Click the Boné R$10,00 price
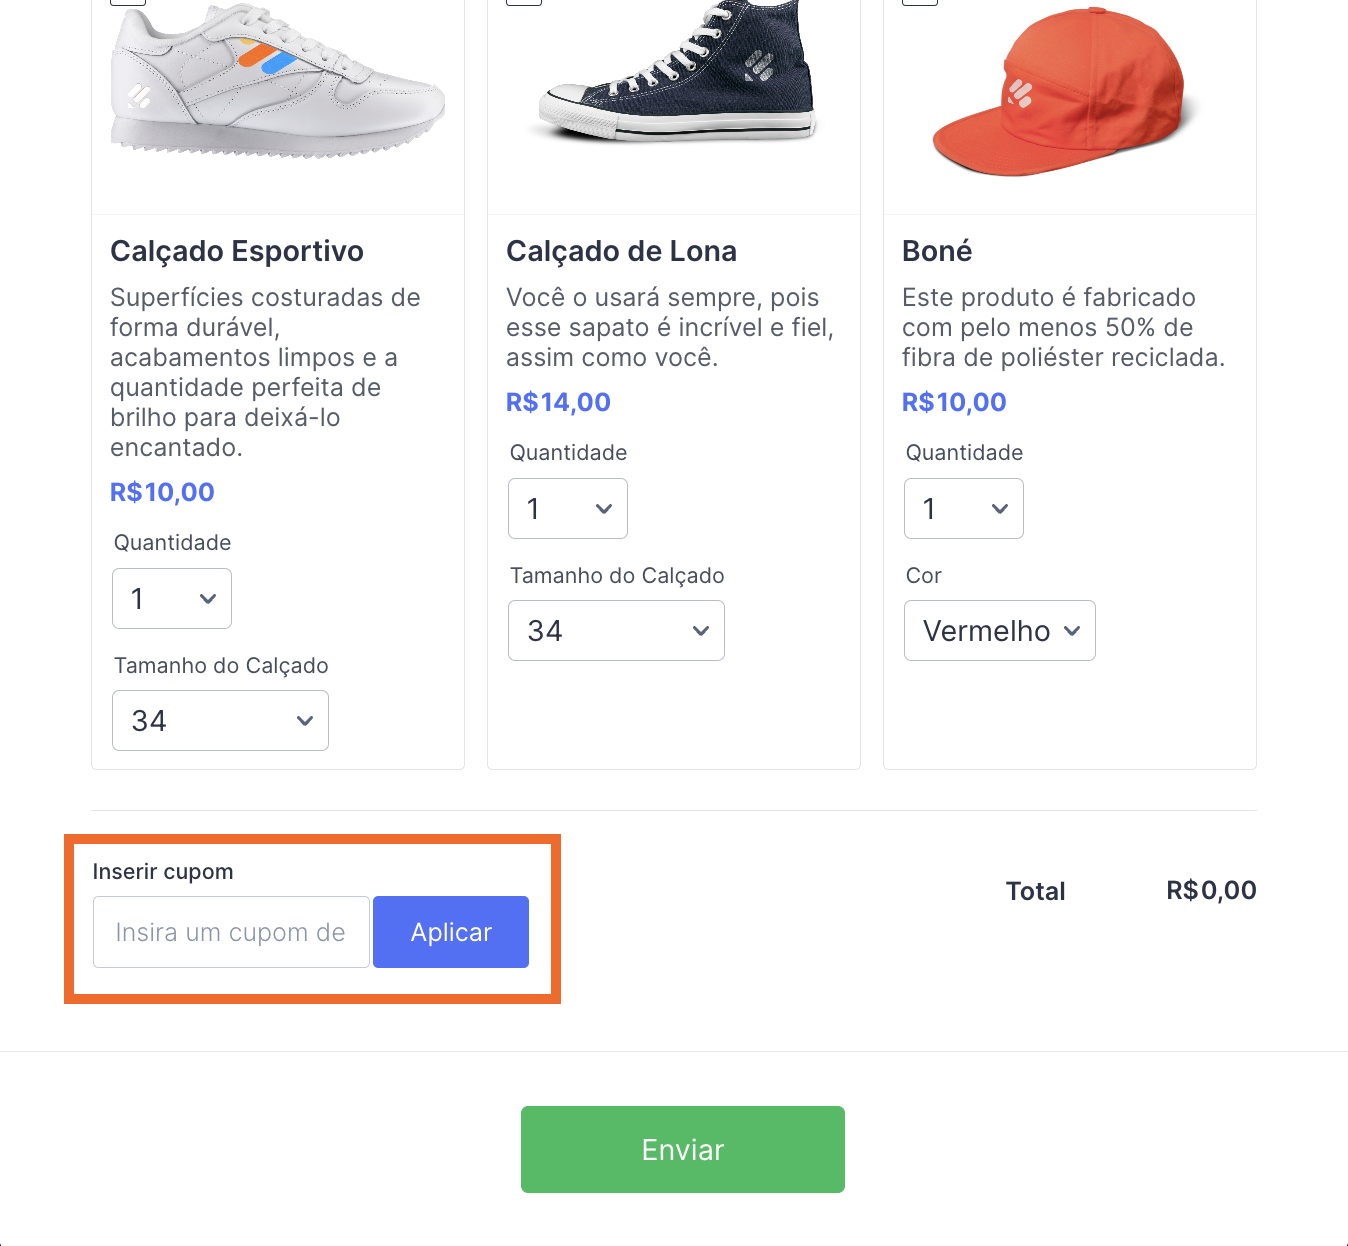 coord(954,402)
